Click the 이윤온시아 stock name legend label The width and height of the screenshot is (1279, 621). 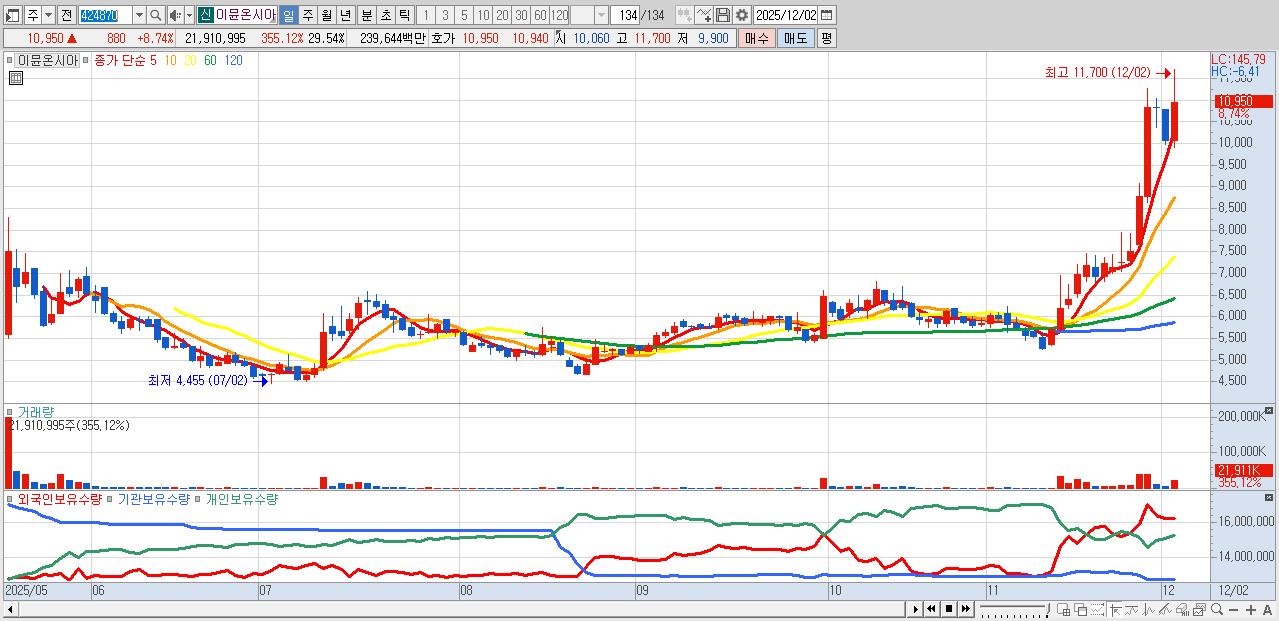[x=47, y=60]
